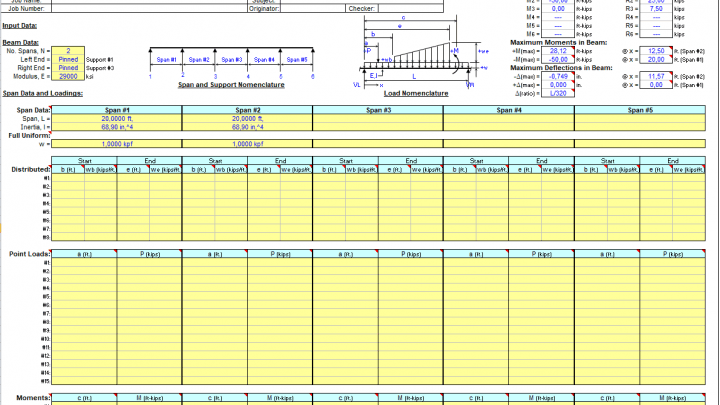This screenshot has height=405, width=720.
Task: Select the No. Spans N cell showing 2
Action: (x=68, y=51)
